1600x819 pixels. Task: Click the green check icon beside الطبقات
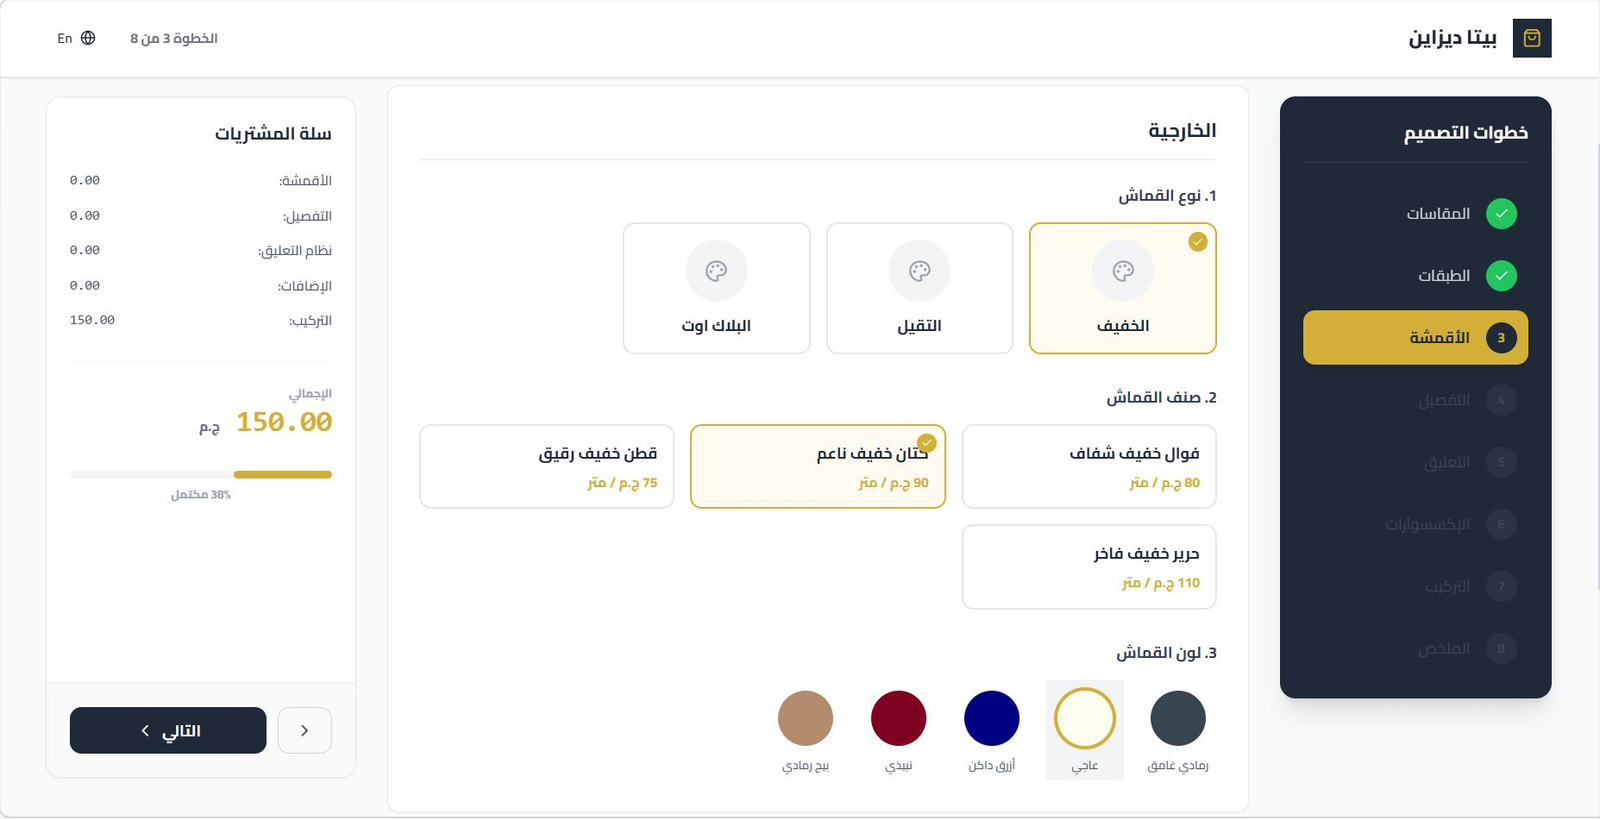(1501, 276)
